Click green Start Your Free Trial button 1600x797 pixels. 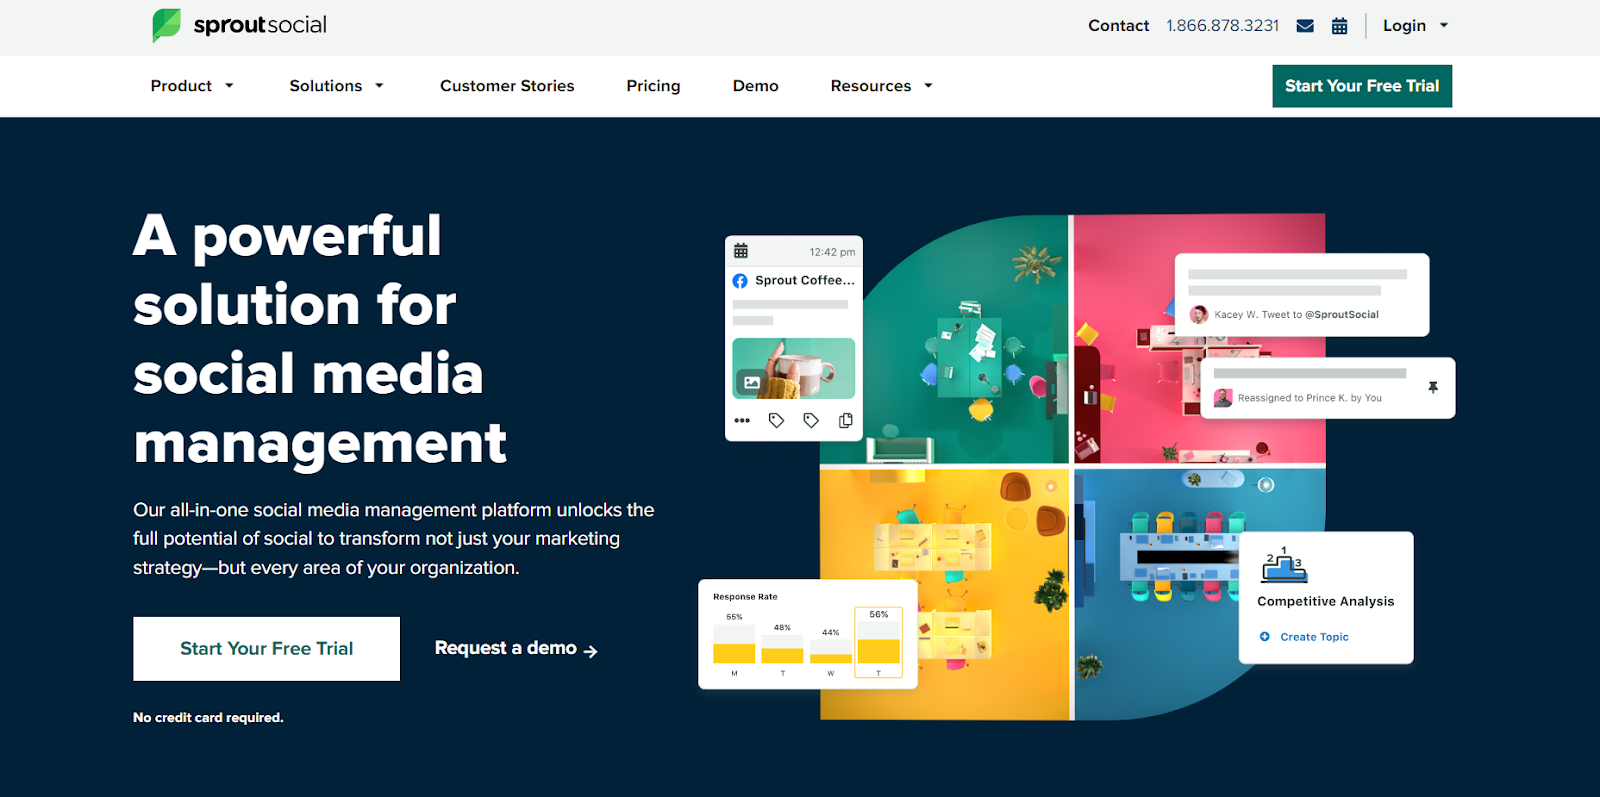1362,86
